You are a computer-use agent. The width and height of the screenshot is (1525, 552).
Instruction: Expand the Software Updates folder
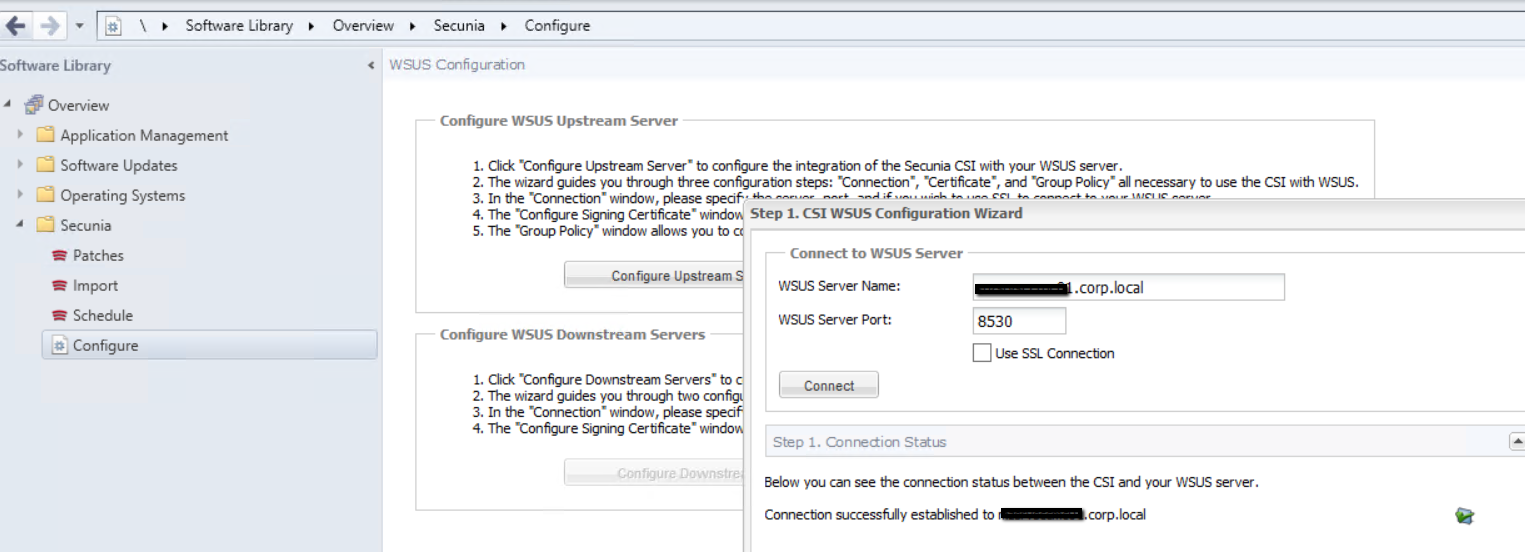pos(20,164)
